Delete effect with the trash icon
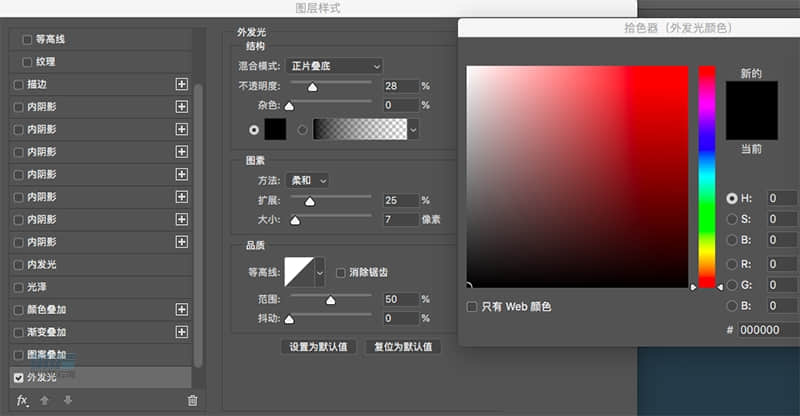The image size is (800, 416). click(x=192, y=401)
